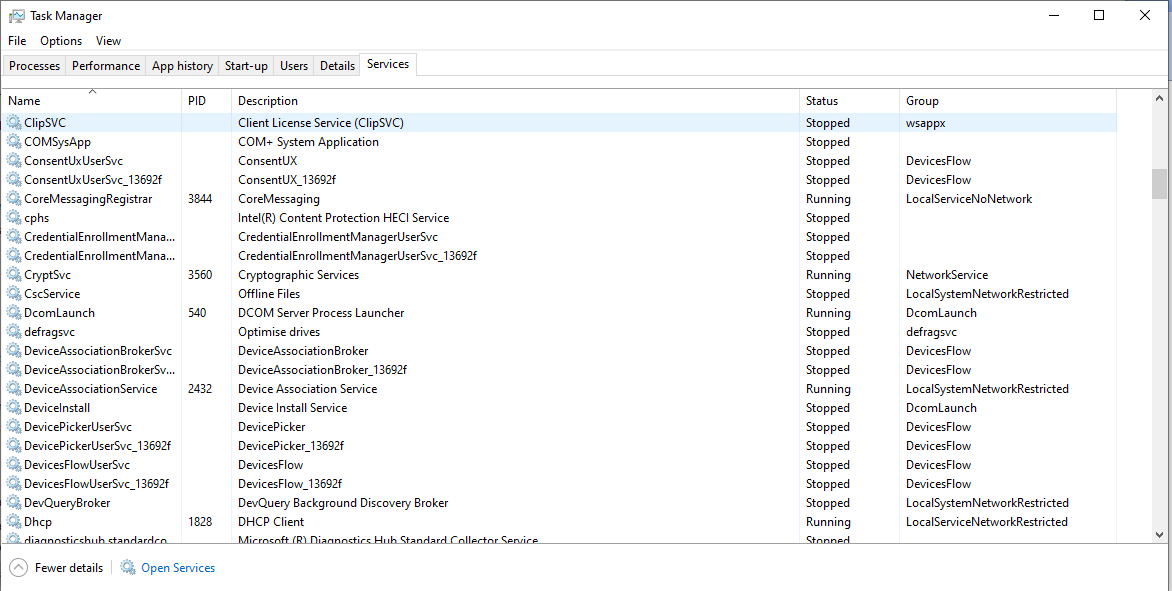Select the CoreMessagingRegistrar service name

[x=88, y=199]
